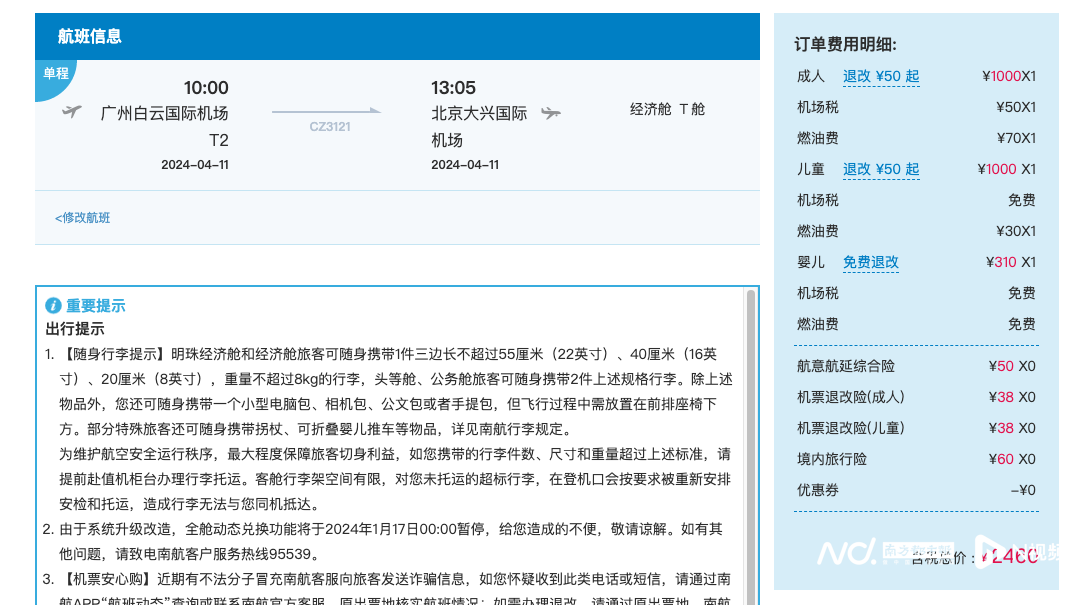Click the 经济舱 T舱 cabin label
Image resolution: width=1086 pixels, height=605 pixels.
tap(667, 109)
